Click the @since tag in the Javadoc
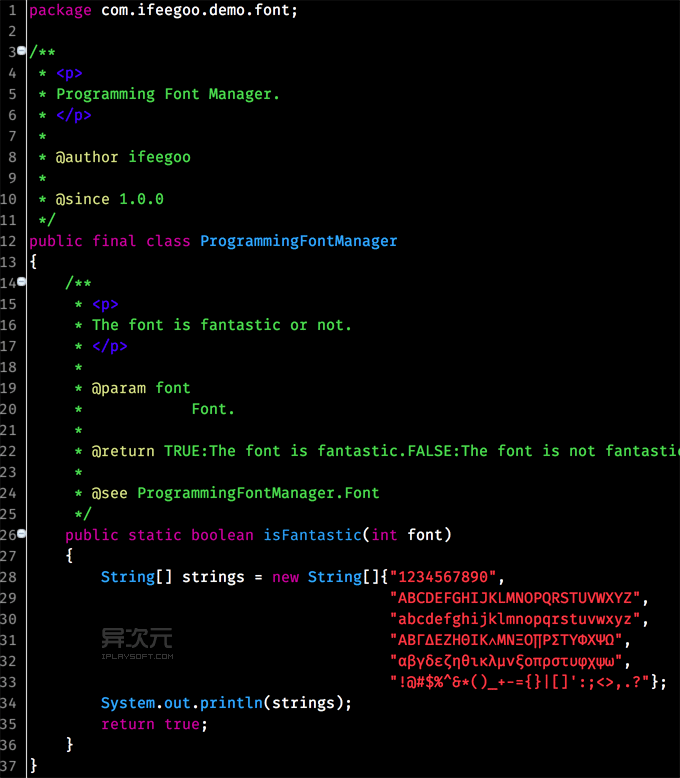Image resolution: width=680 pixels, height=778 pixels. click(x=82, y=199)
